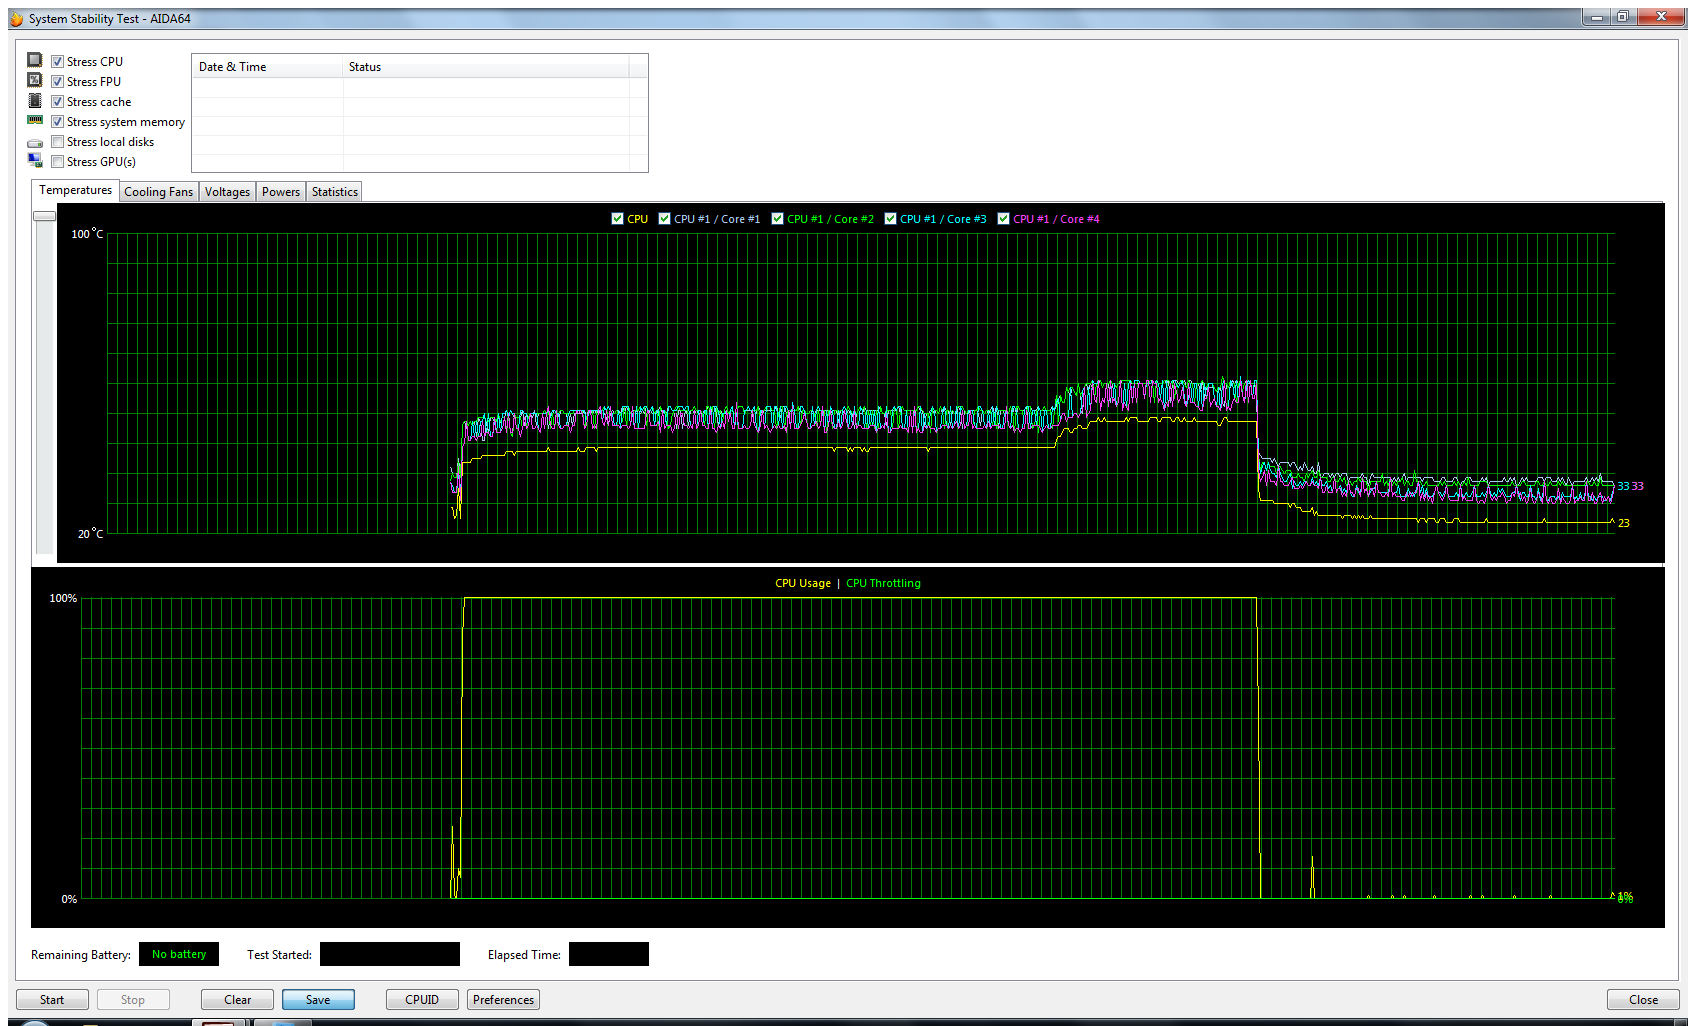Click the Date & Time column header

[x=267, y=67]
